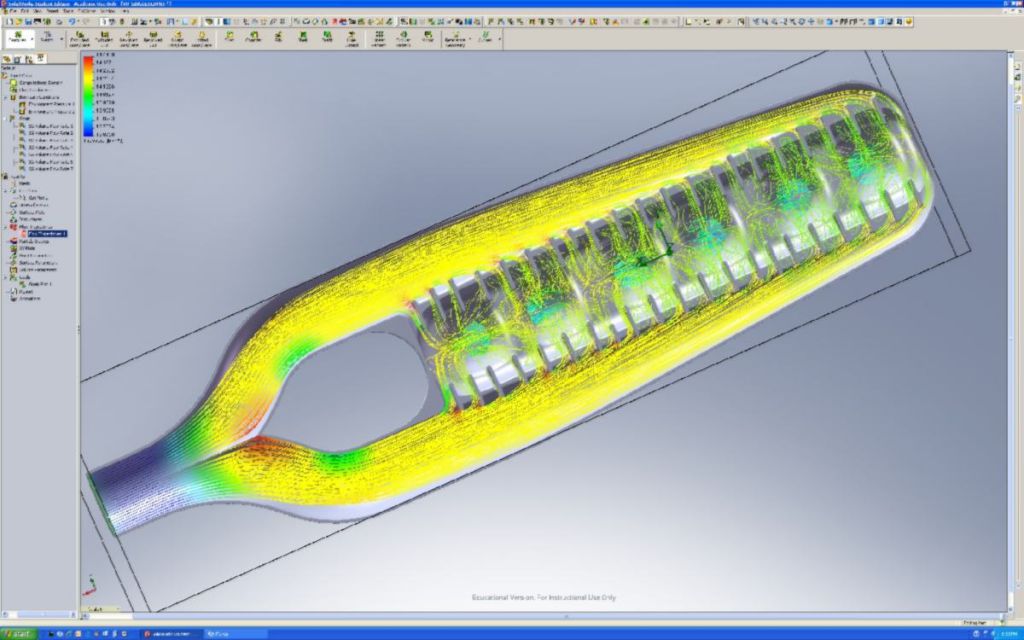Select the Computational Domain tree item
The width and height of the screenshot is (1024, 640).
[x=40, y=82]
